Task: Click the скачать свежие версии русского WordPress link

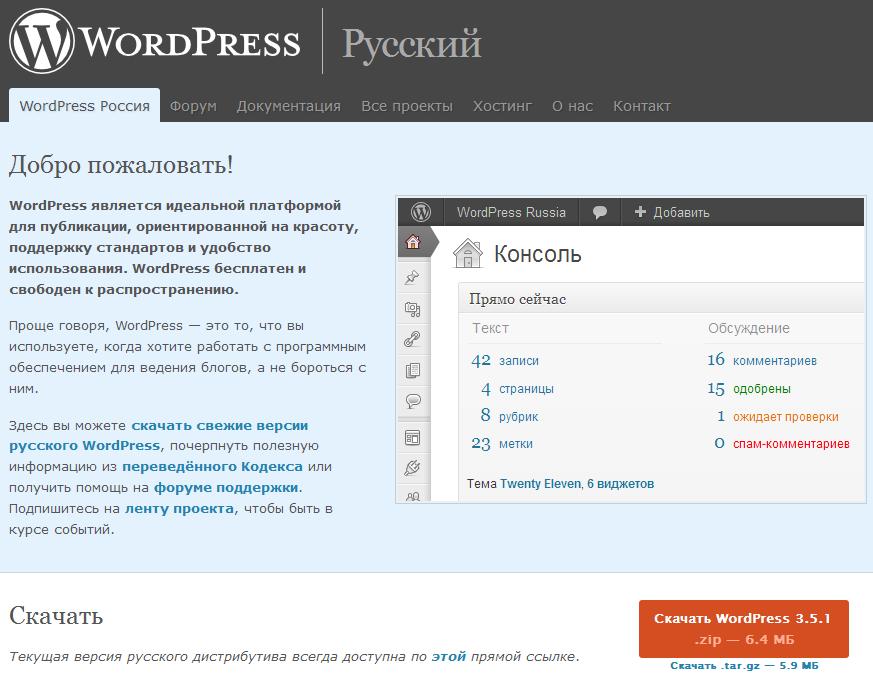Action: pyautogui.click(x=159, y=435)
